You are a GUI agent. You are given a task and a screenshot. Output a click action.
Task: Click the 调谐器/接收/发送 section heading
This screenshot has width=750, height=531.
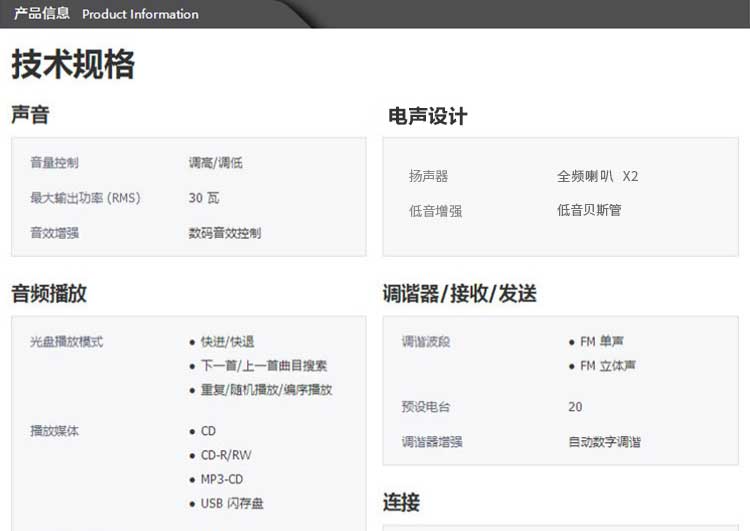coord(459,293)
